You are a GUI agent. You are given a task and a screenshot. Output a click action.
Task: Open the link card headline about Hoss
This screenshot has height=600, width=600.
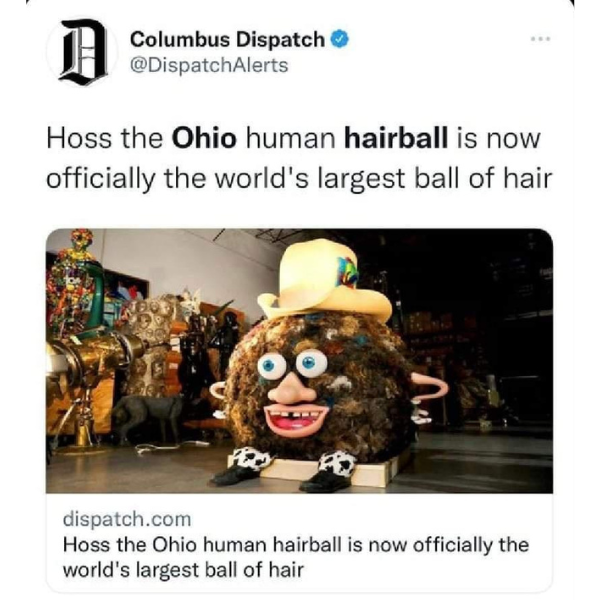pyautogui.click(x=295, y=557)
